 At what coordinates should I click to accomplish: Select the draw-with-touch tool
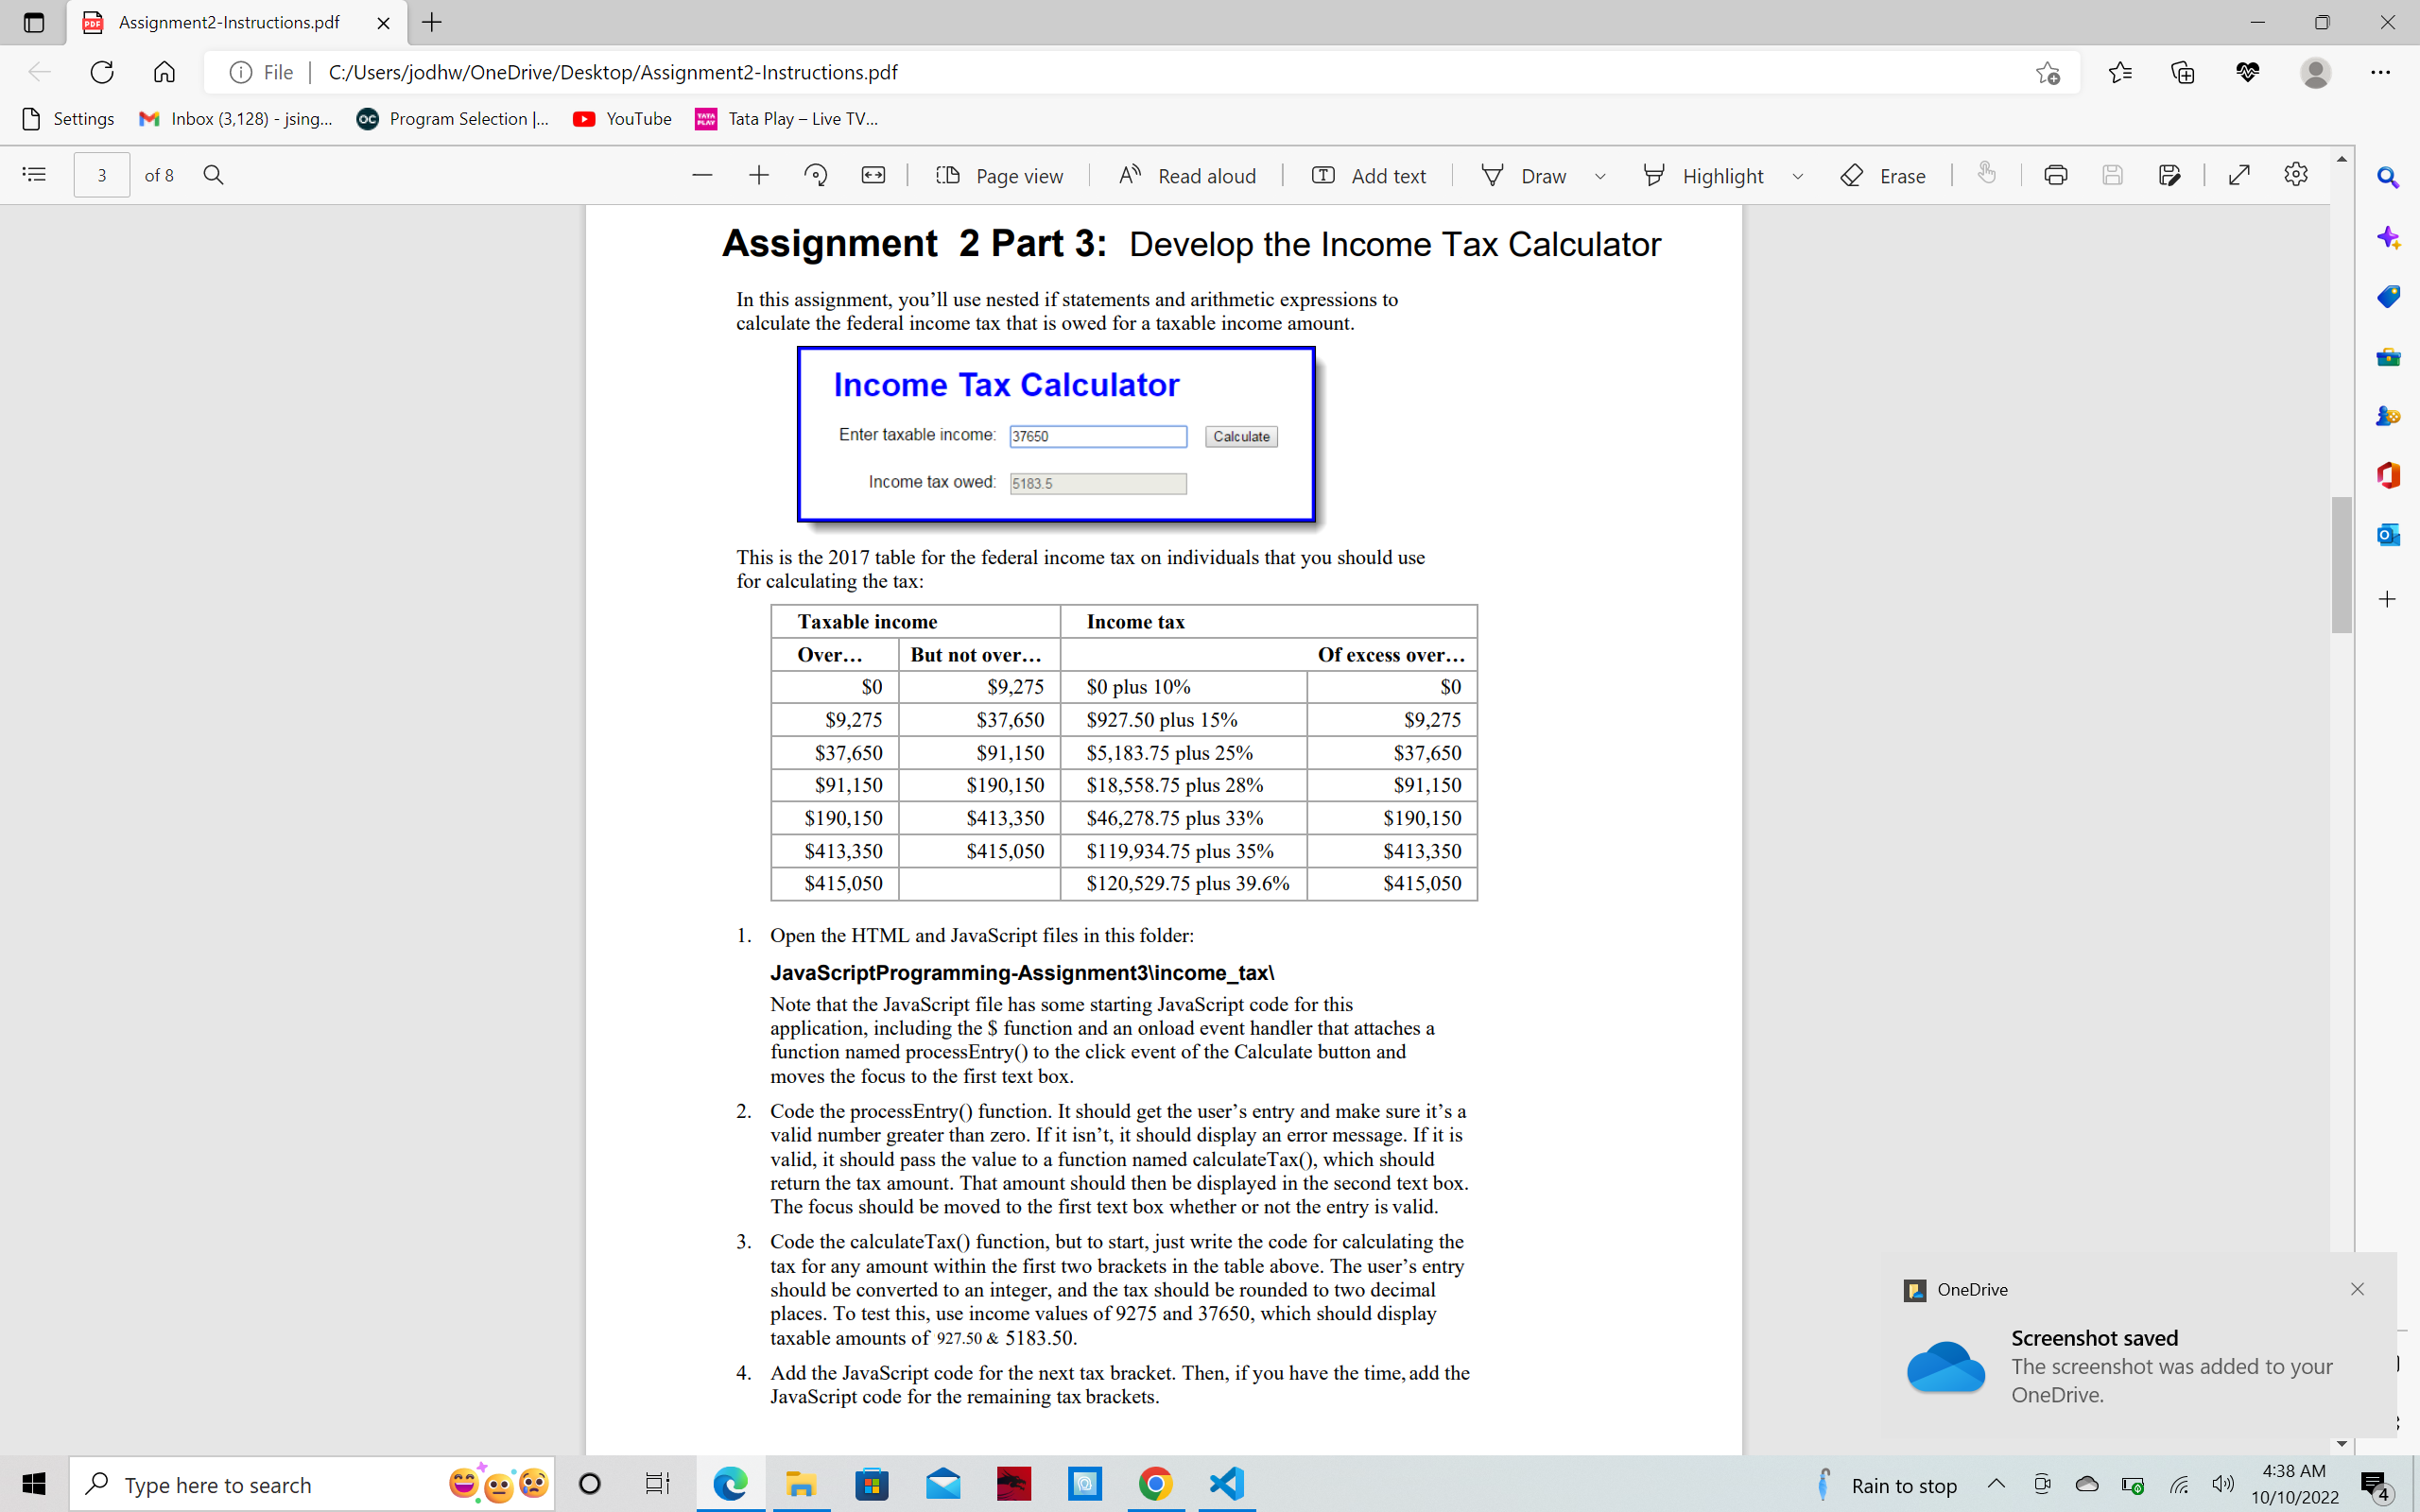pyautogui.click(x=1987, y=175)
